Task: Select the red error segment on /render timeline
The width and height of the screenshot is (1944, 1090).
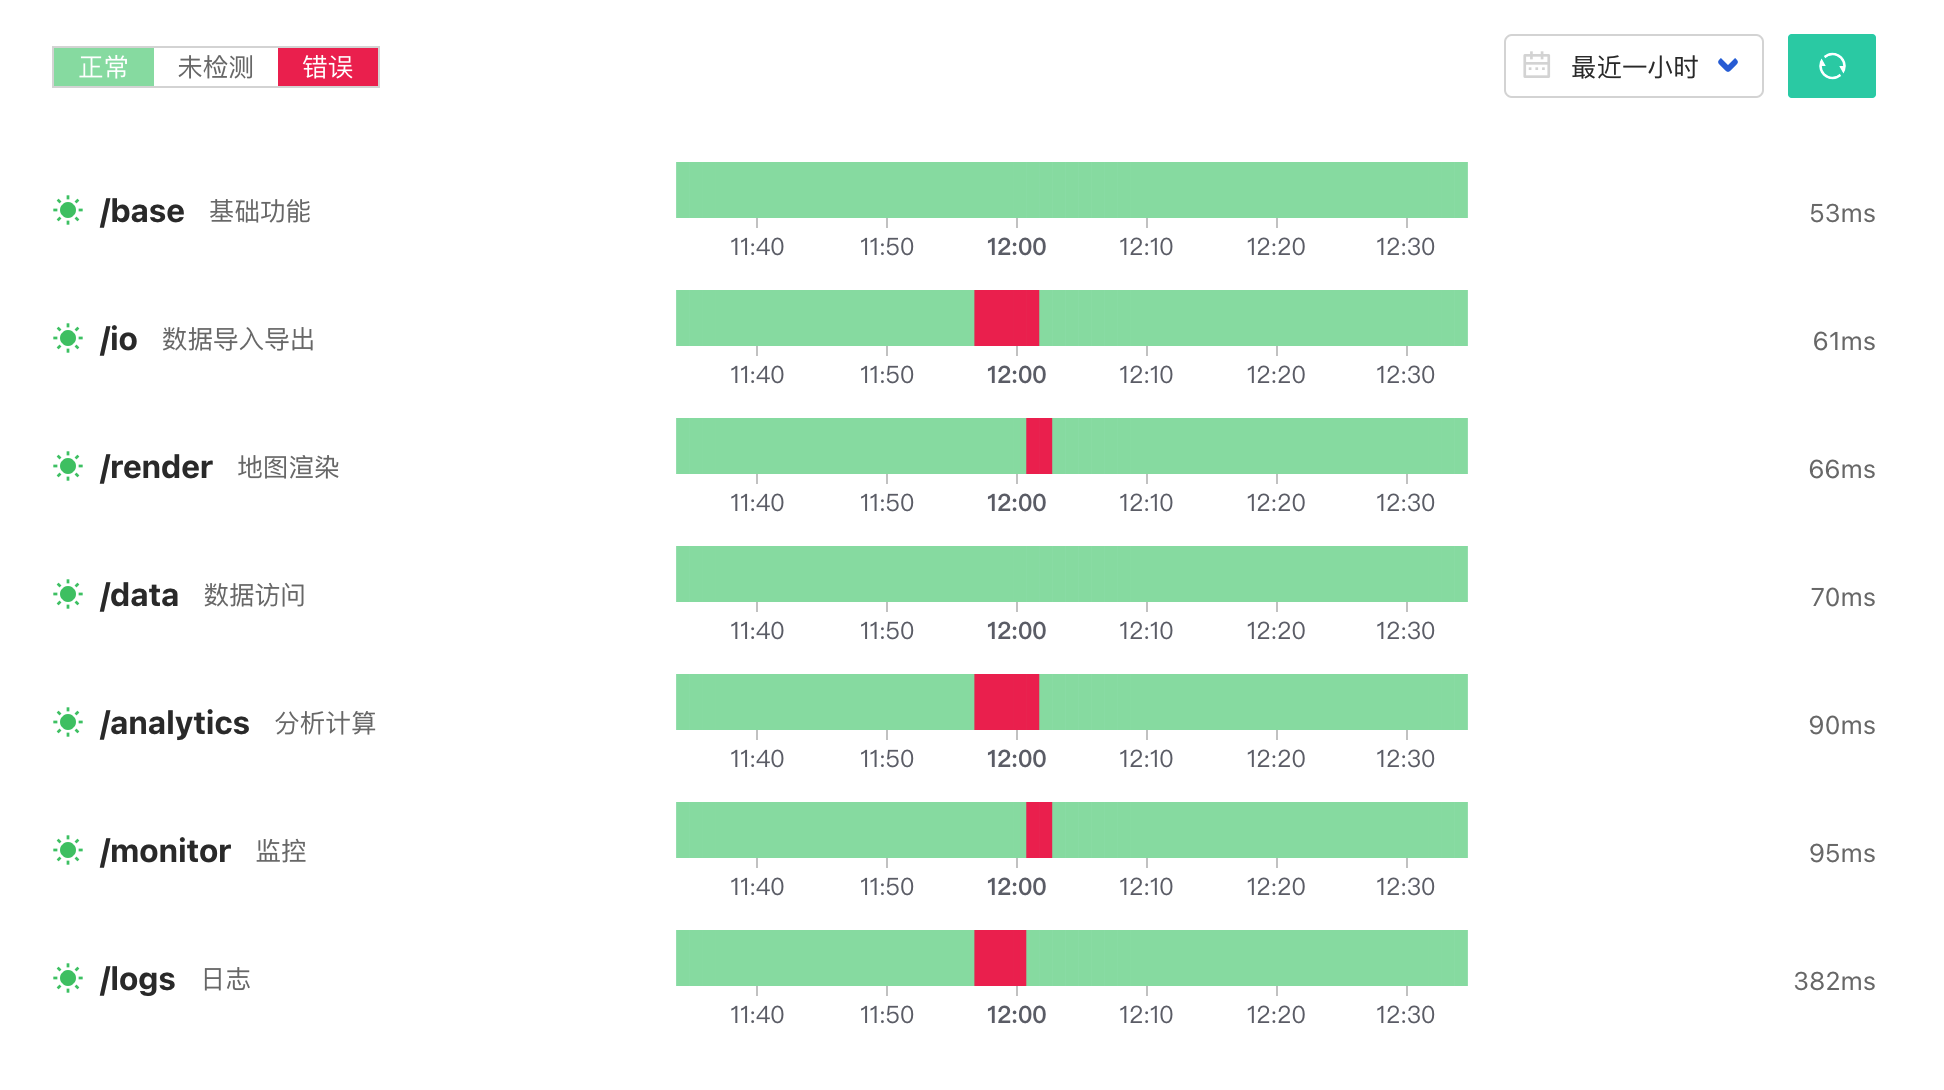Action: pos(1039,446)
